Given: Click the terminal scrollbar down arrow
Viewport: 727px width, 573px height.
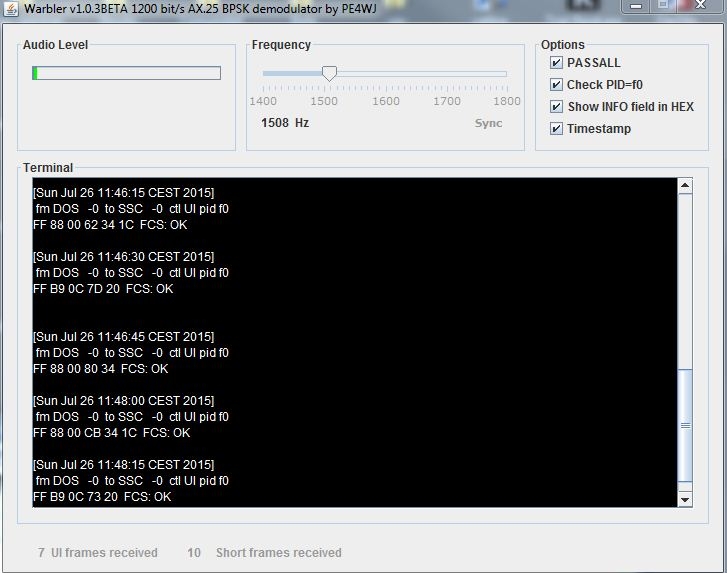Looking at the screenshot, I should click(x=685, y=499).
